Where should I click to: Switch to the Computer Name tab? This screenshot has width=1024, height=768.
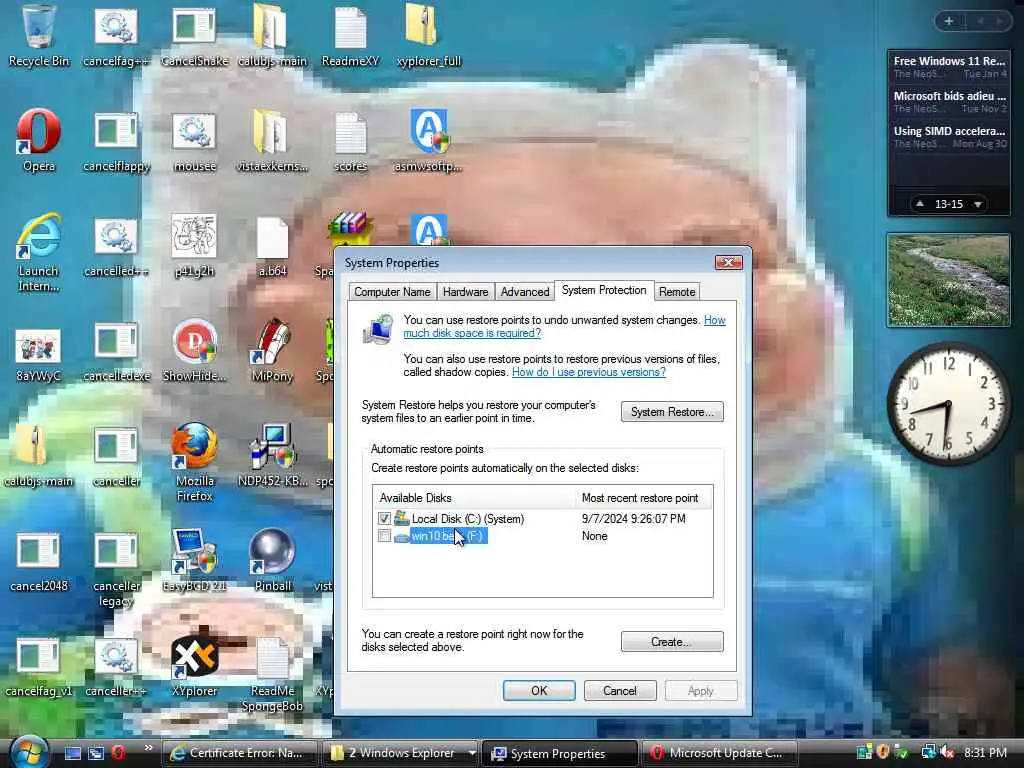pyautogui.click(x=392, y=292)
